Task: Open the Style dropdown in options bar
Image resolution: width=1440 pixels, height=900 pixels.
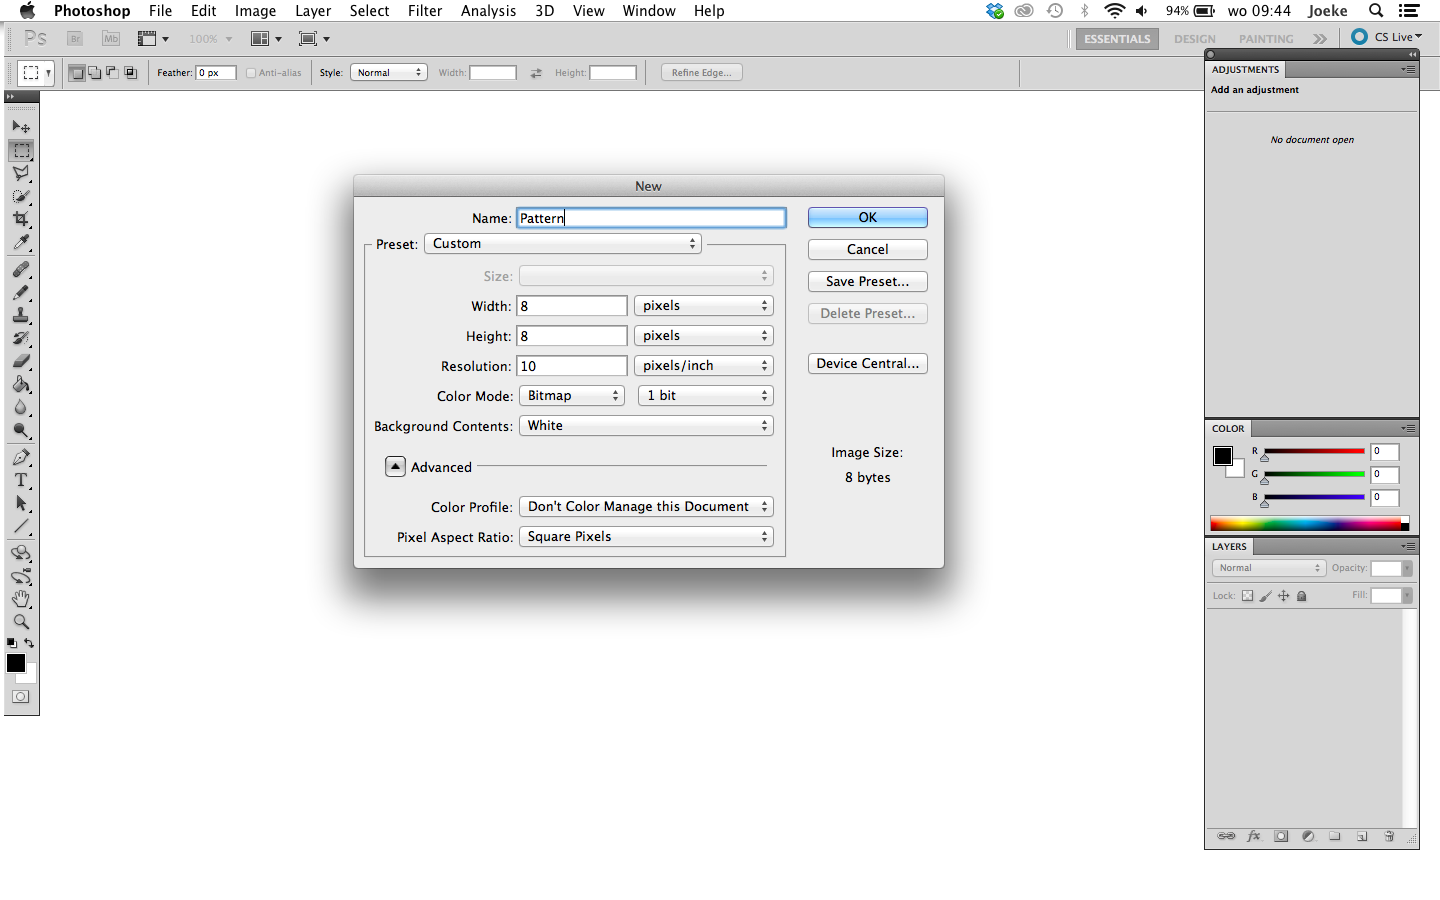Action: point(389,73)
